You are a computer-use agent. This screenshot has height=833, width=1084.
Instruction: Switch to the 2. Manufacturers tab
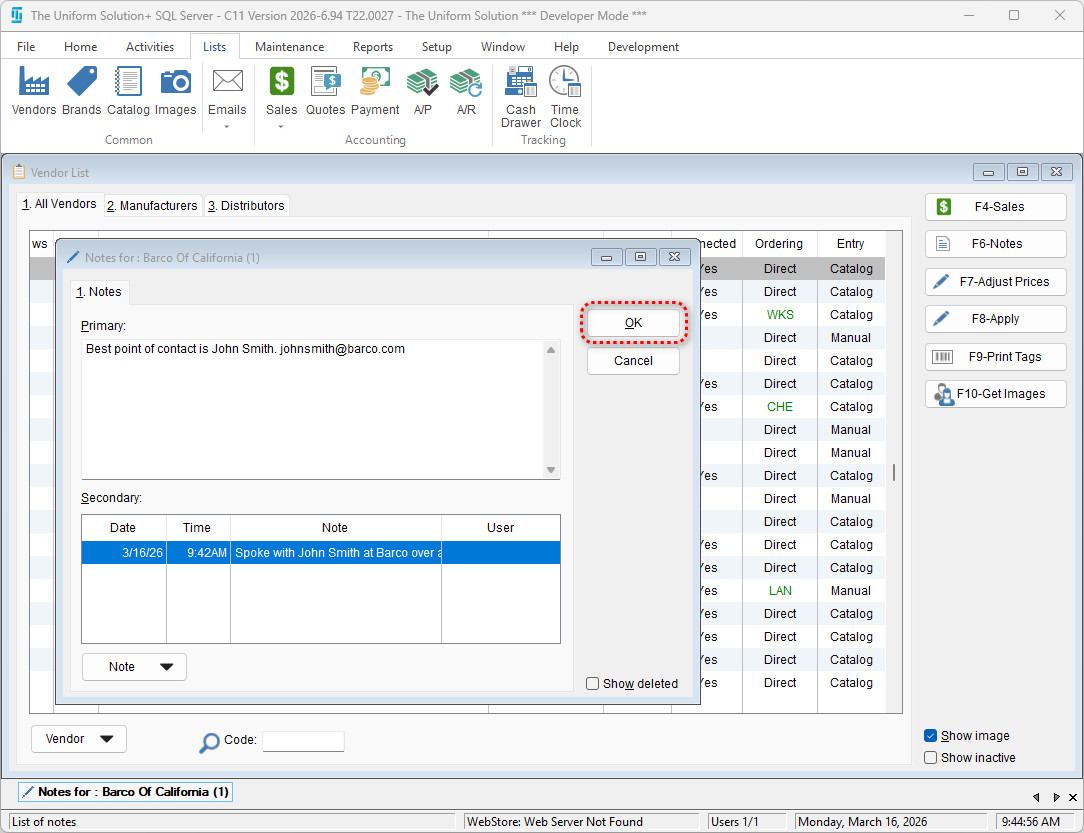tap(153, 206)
